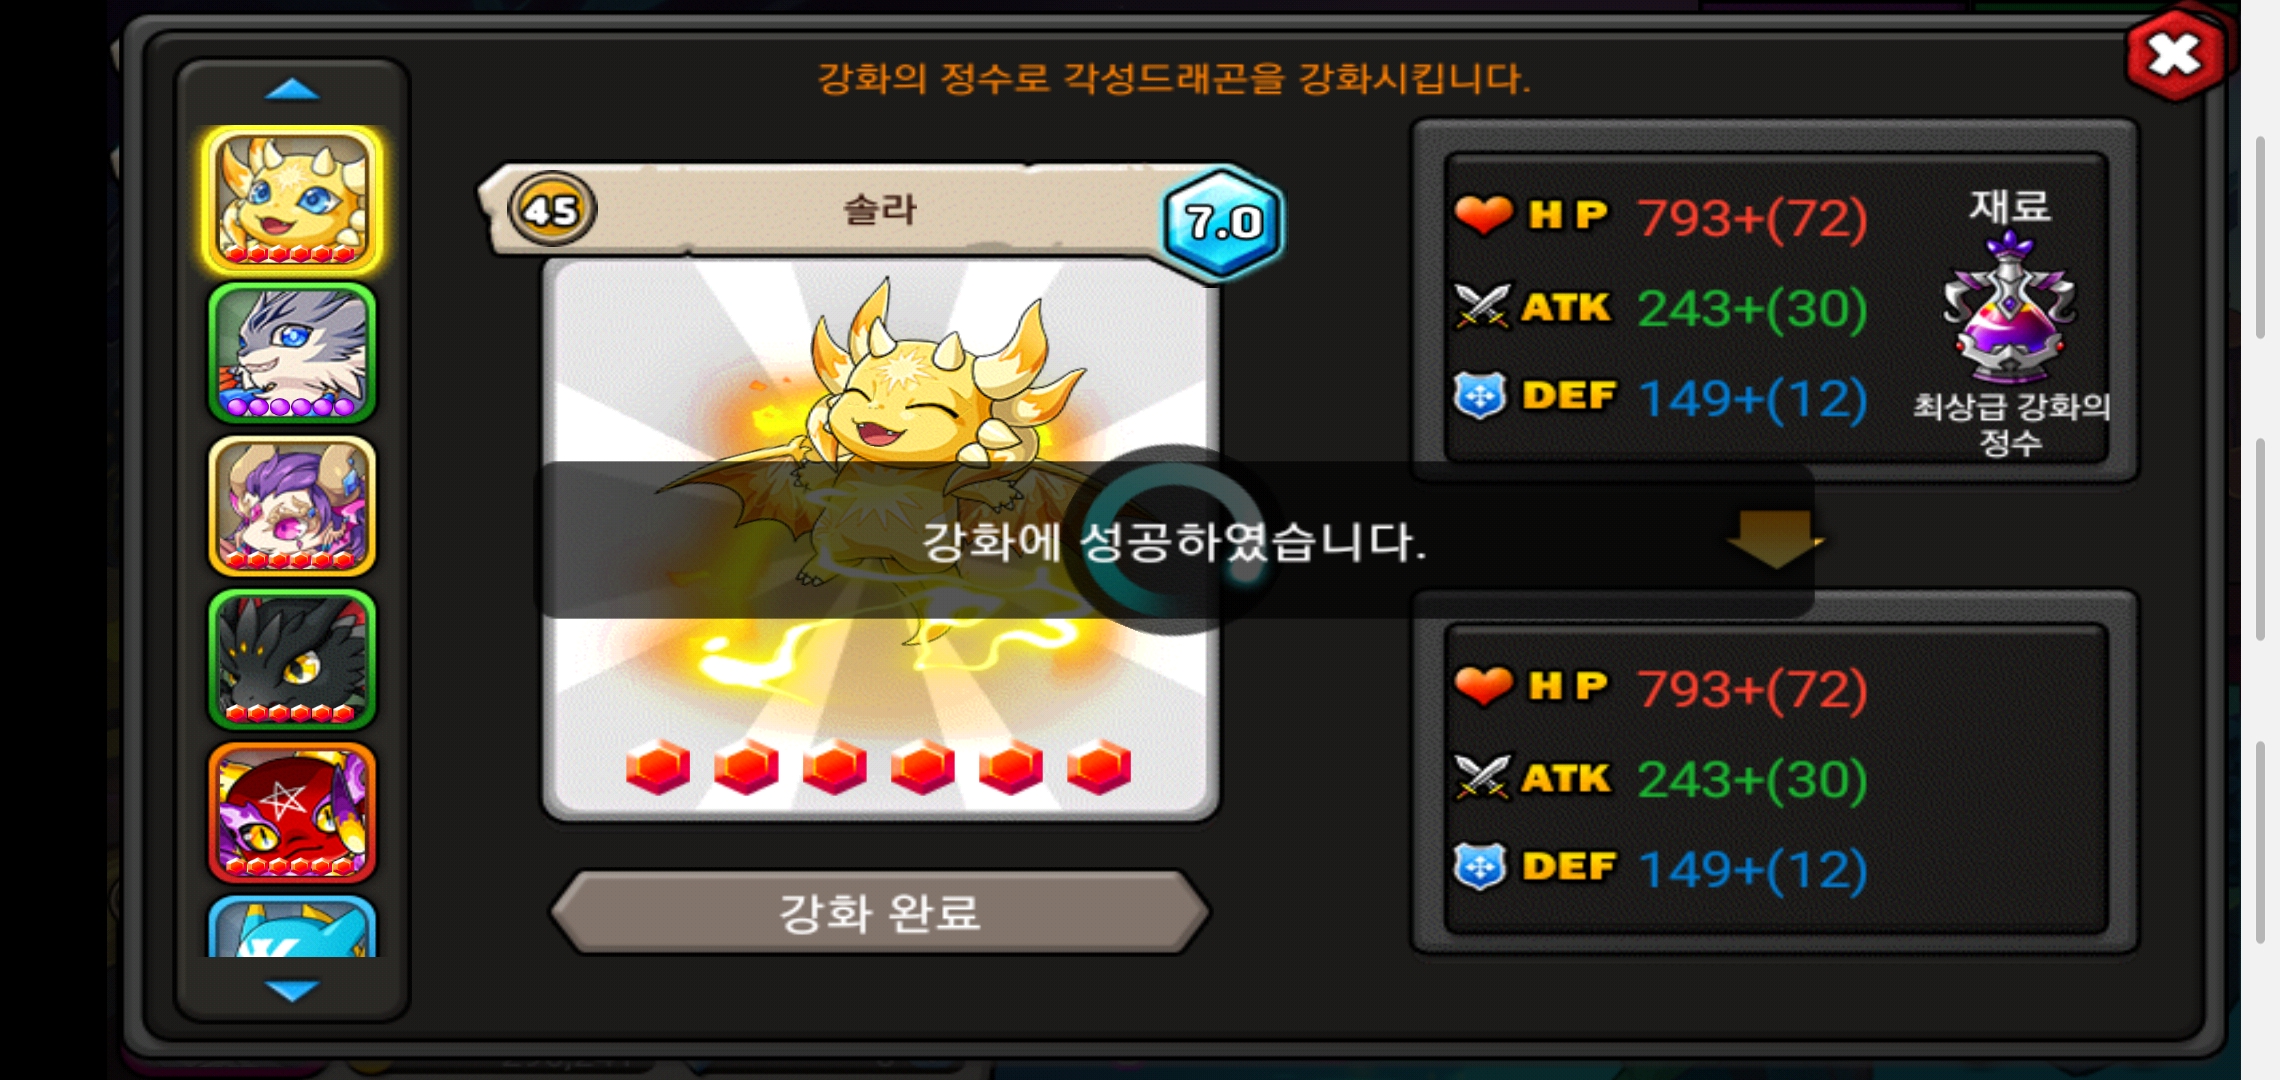This screenshot has height=1080, width=2280.
Task: Click the ATK crossed swords icon in top stats
Action: click(x=1482, y=306)
